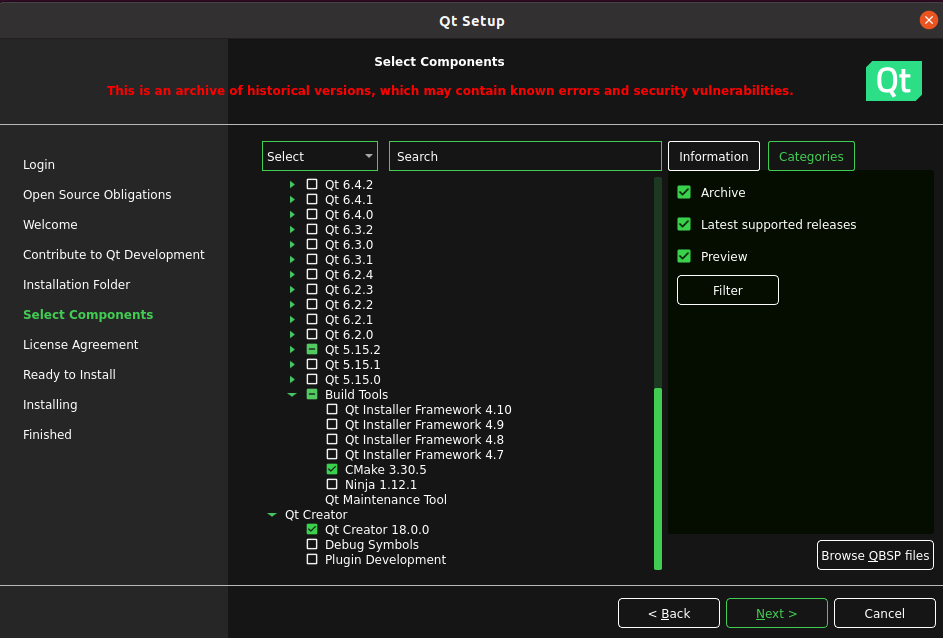Click Installation Folder step label
Image resolution: width=943 pixels, height=638 pixels.
click(76, 284)
